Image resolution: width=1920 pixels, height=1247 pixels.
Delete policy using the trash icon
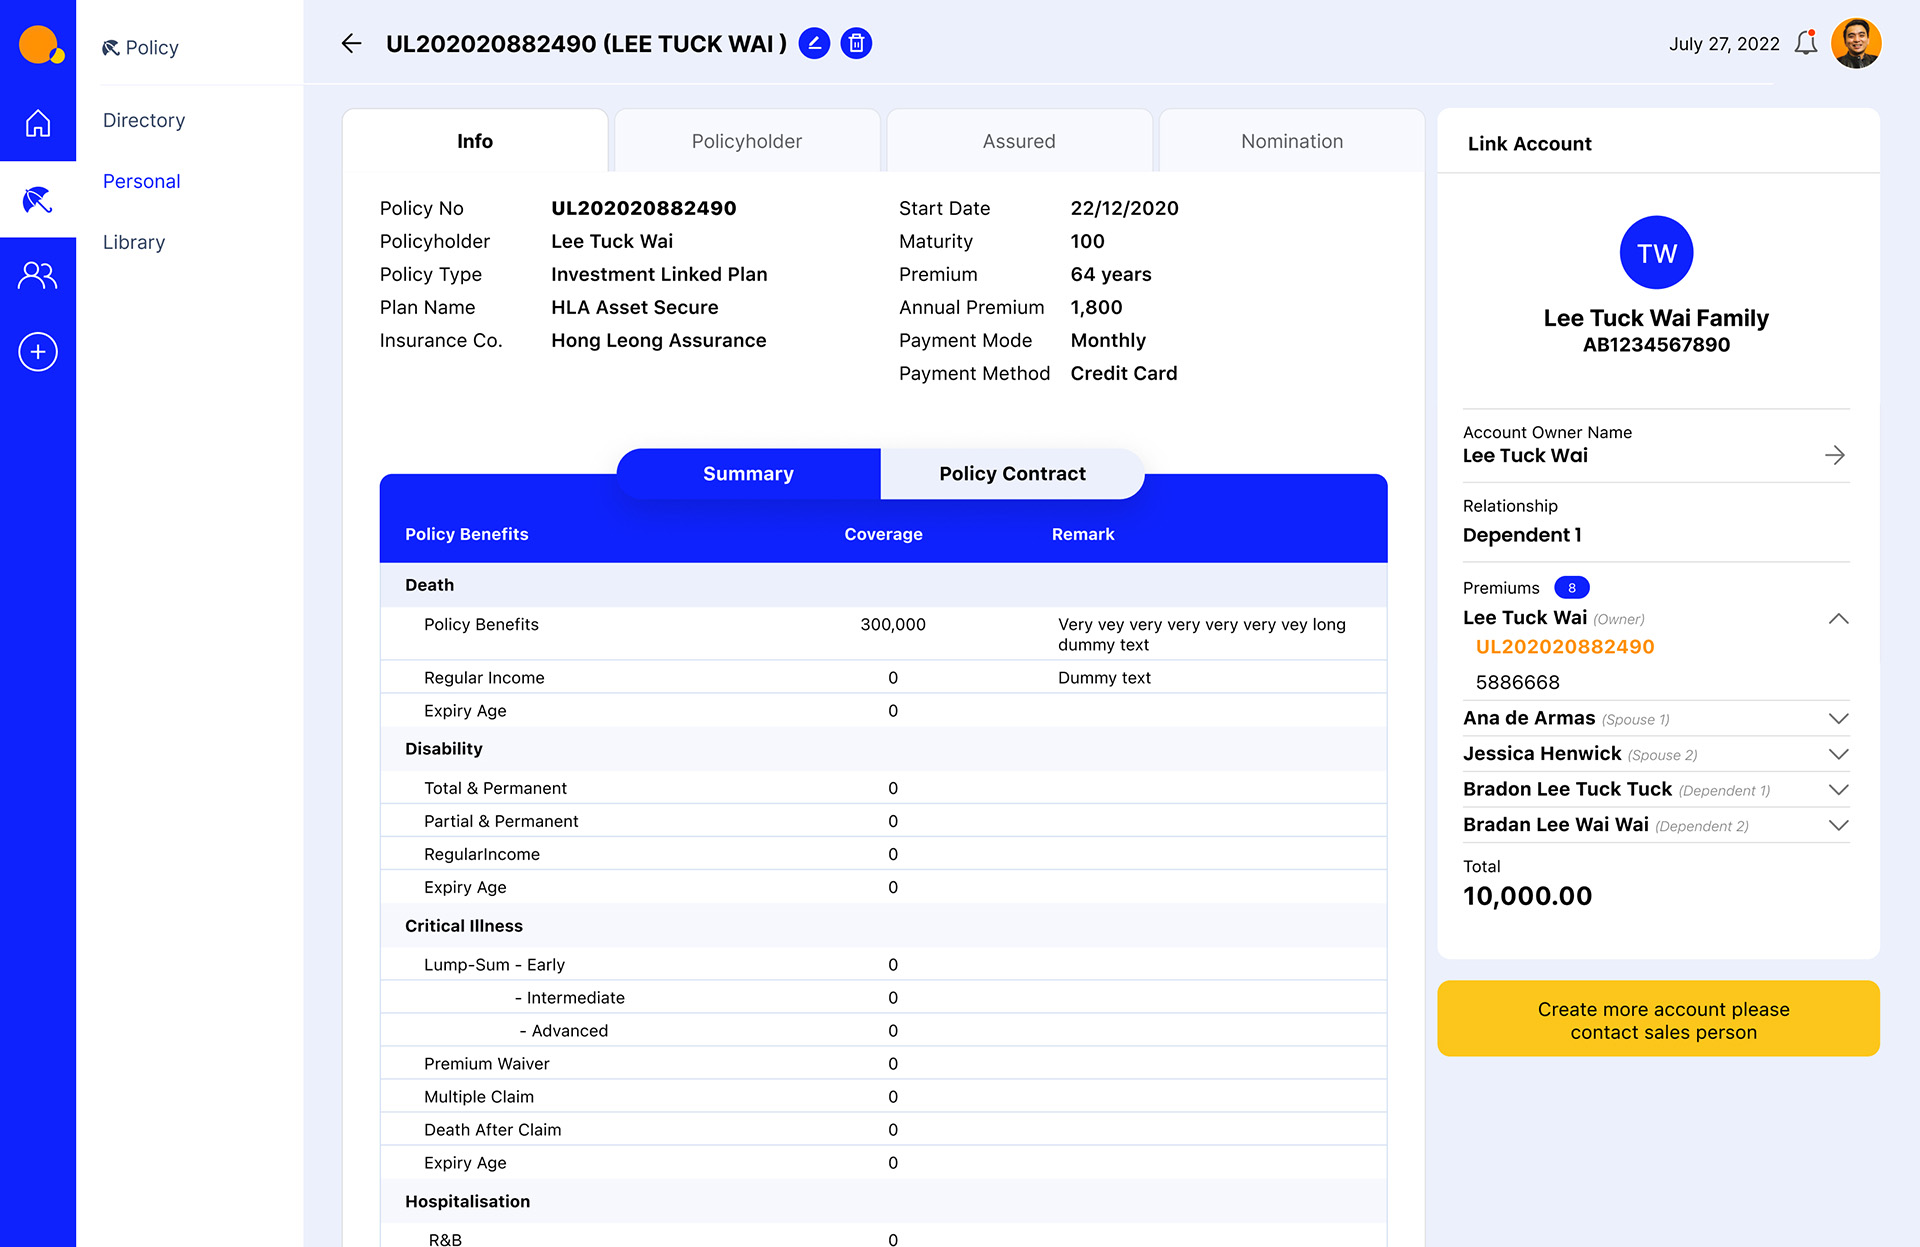pos(856,44)
